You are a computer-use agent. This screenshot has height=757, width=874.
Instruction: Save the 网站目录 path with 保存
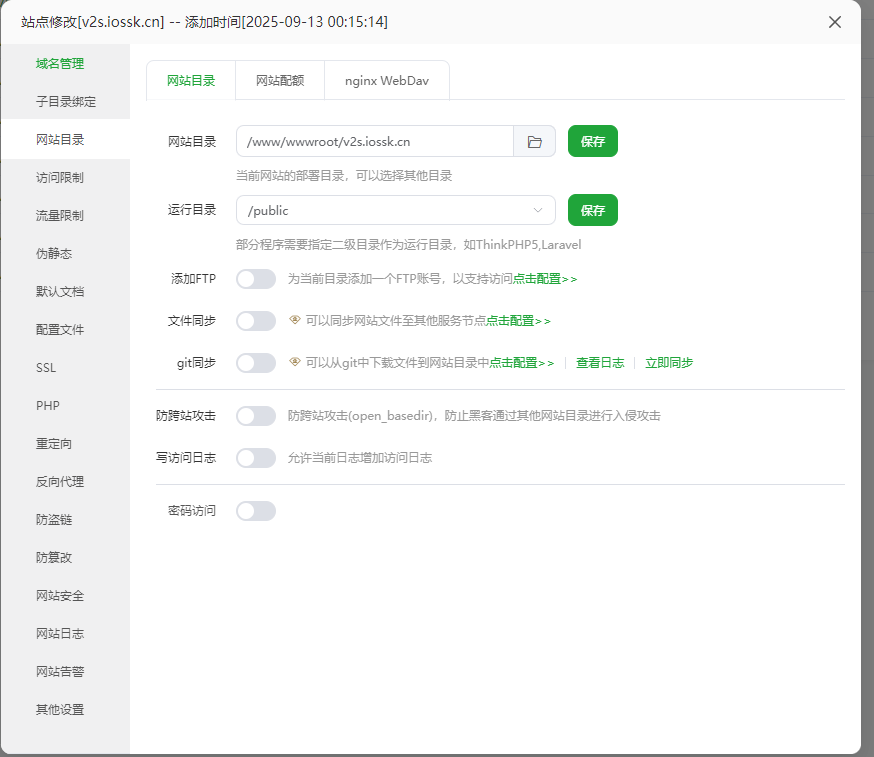592,141
